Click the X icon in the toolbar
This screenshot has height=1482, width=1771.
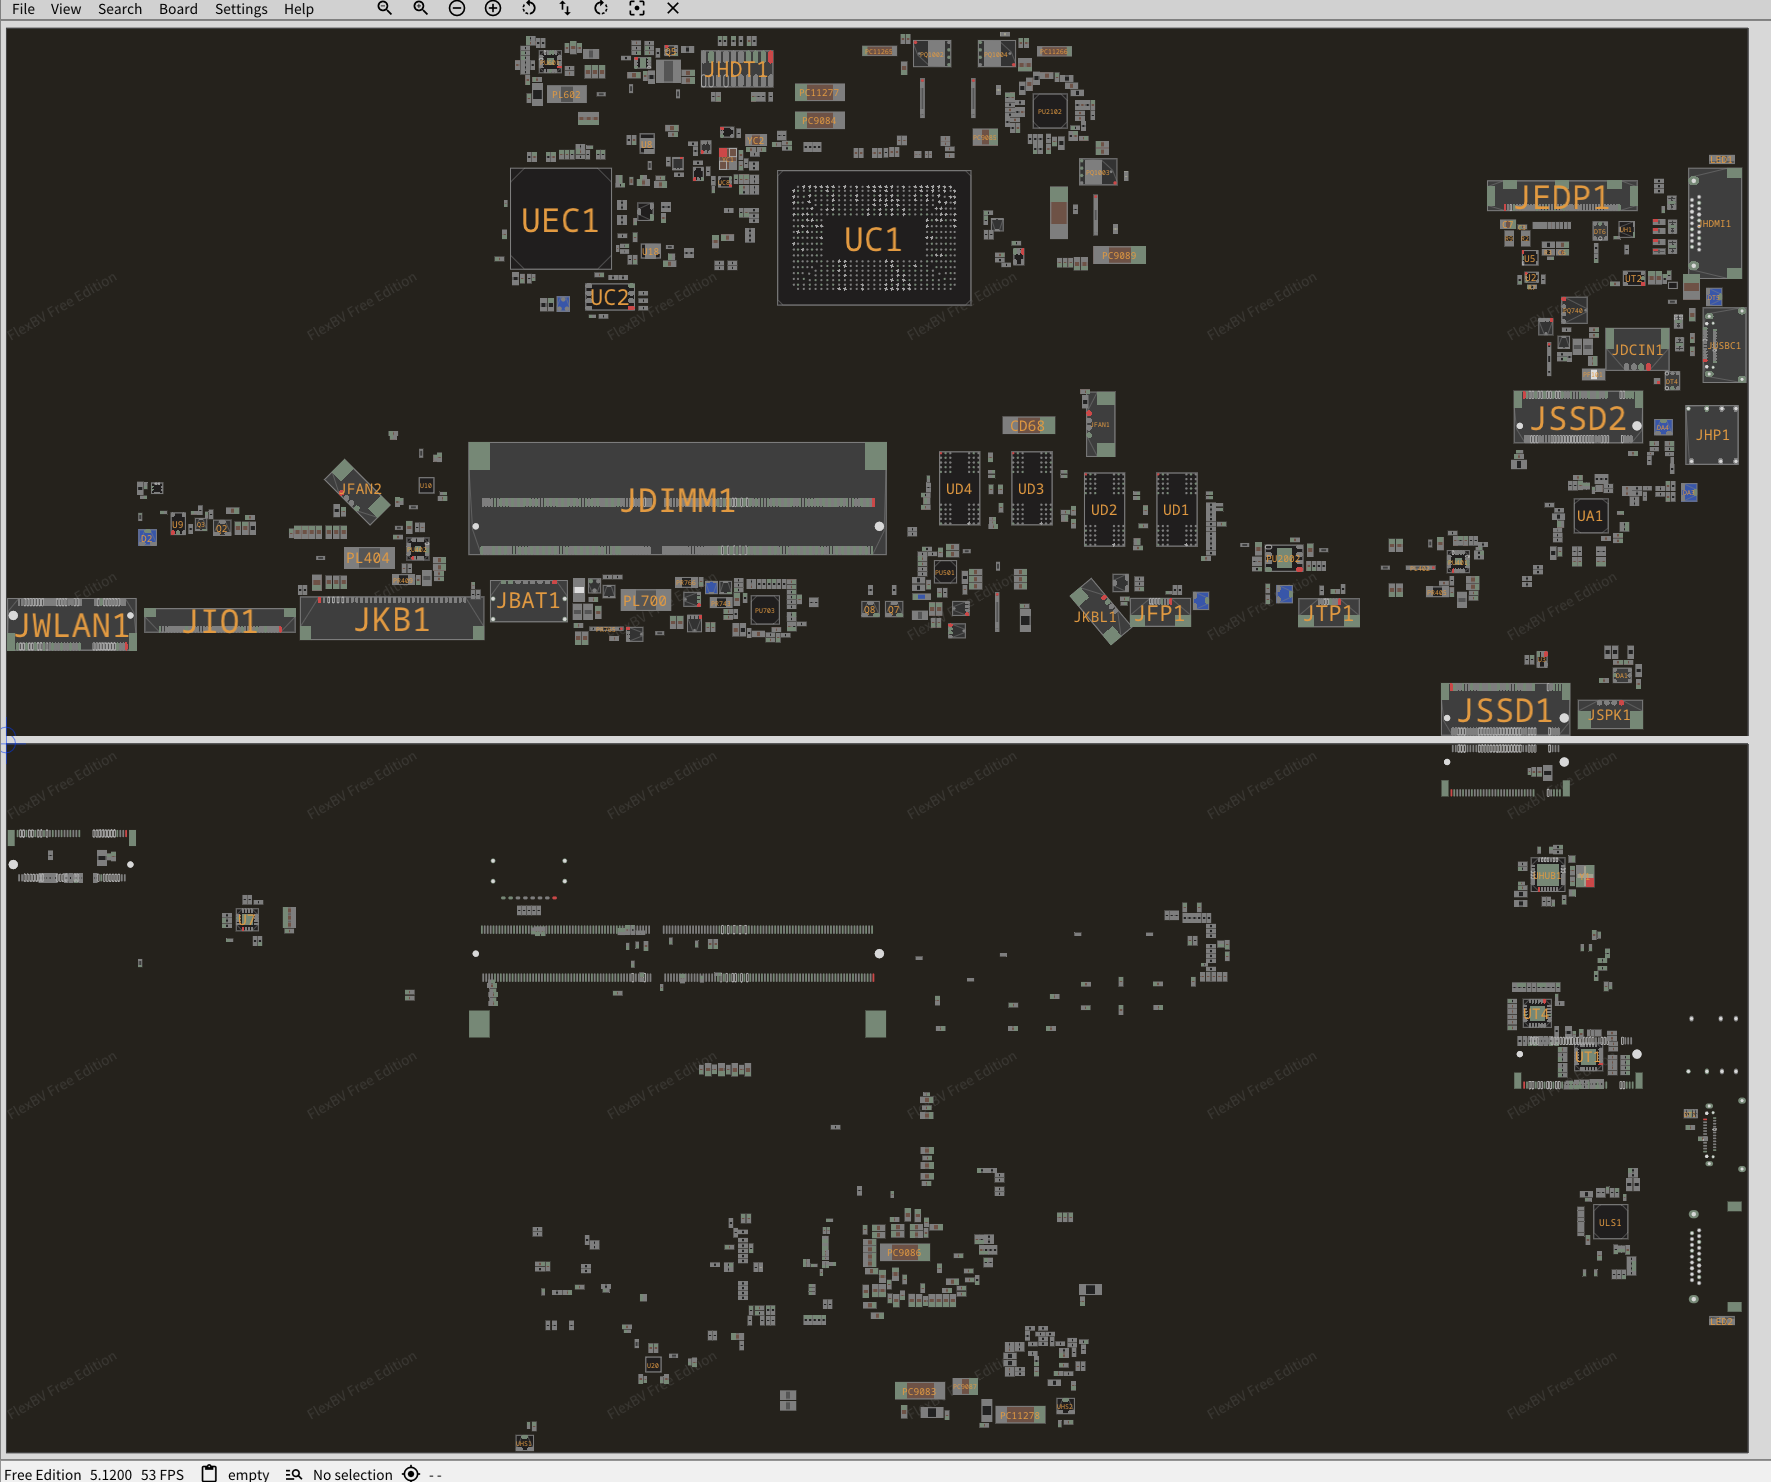pyautogui.click(x=673, y=9)
